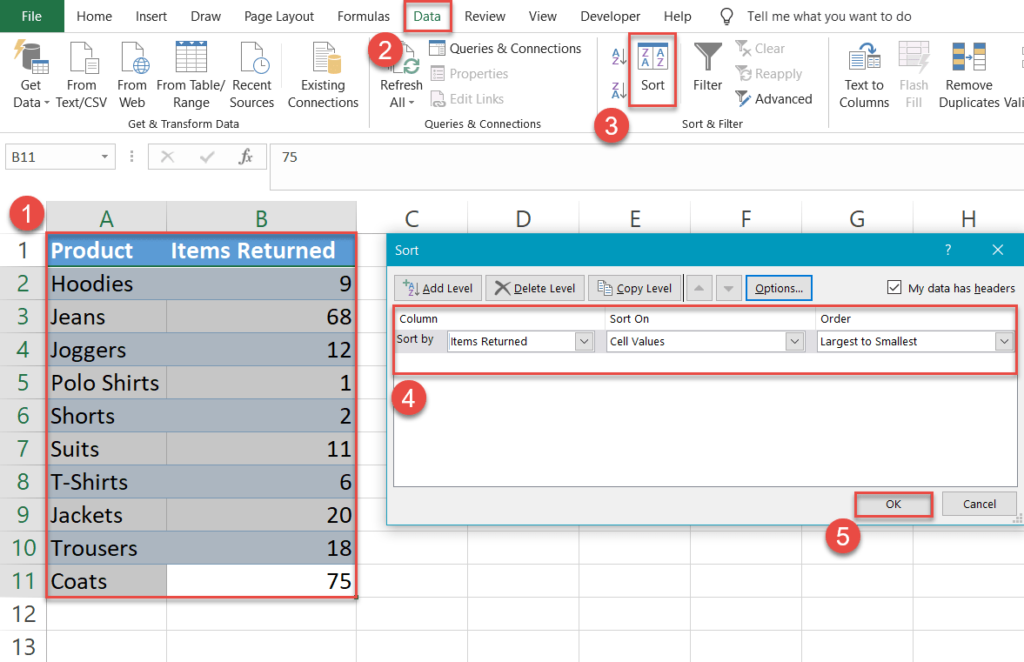Toggle the My data has headers checkbox

893,288
